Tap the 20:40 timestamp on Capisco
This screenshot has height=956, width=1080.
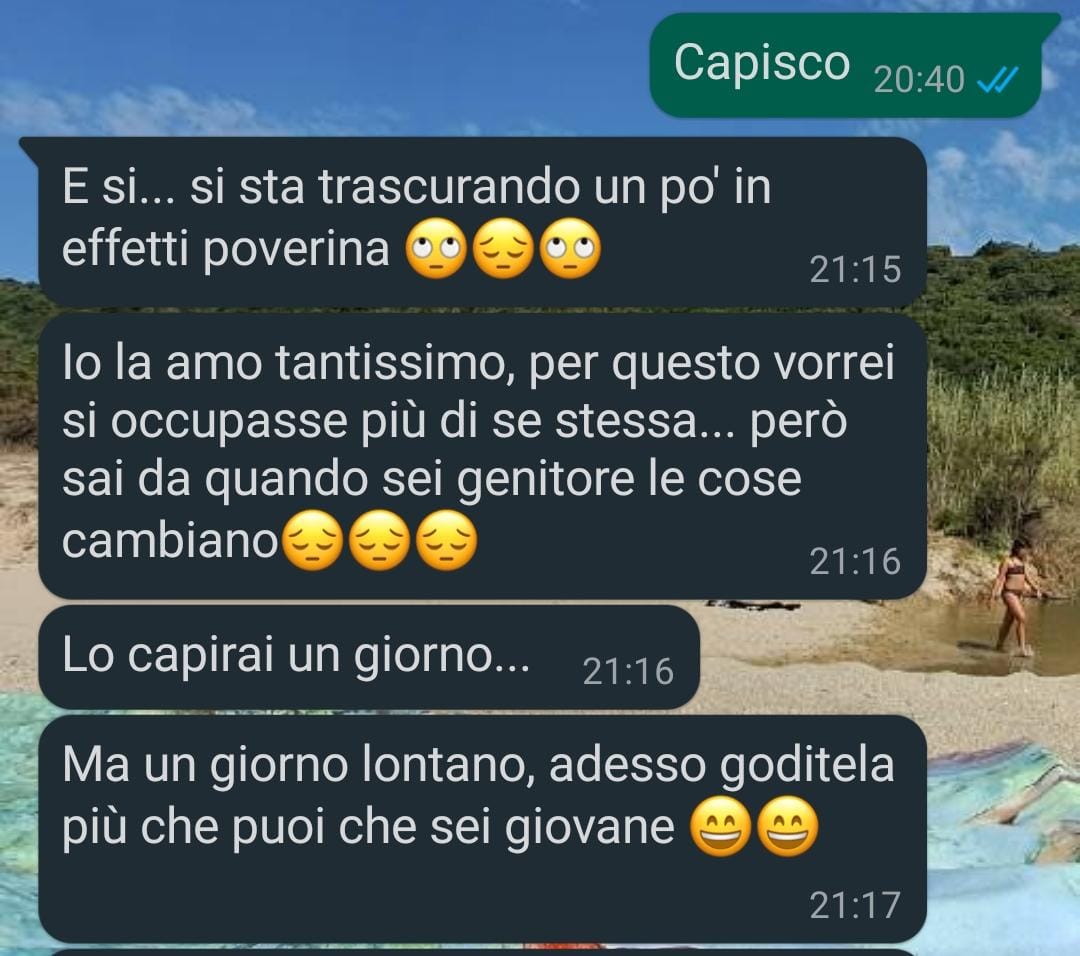point(919,80)
